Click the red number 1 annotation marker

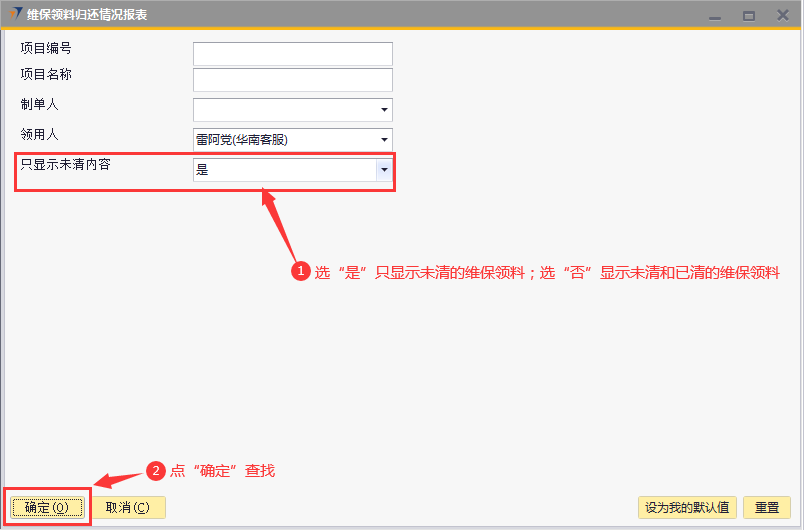coord(300,272)
